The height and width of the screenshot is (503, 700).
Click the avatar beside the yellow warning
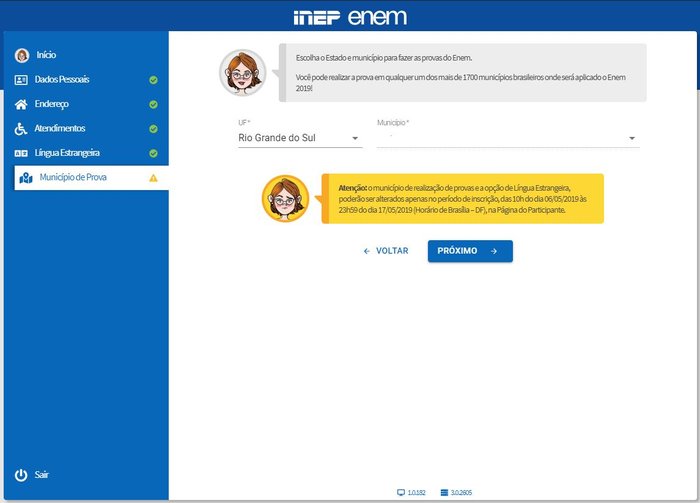pos(285,199)
